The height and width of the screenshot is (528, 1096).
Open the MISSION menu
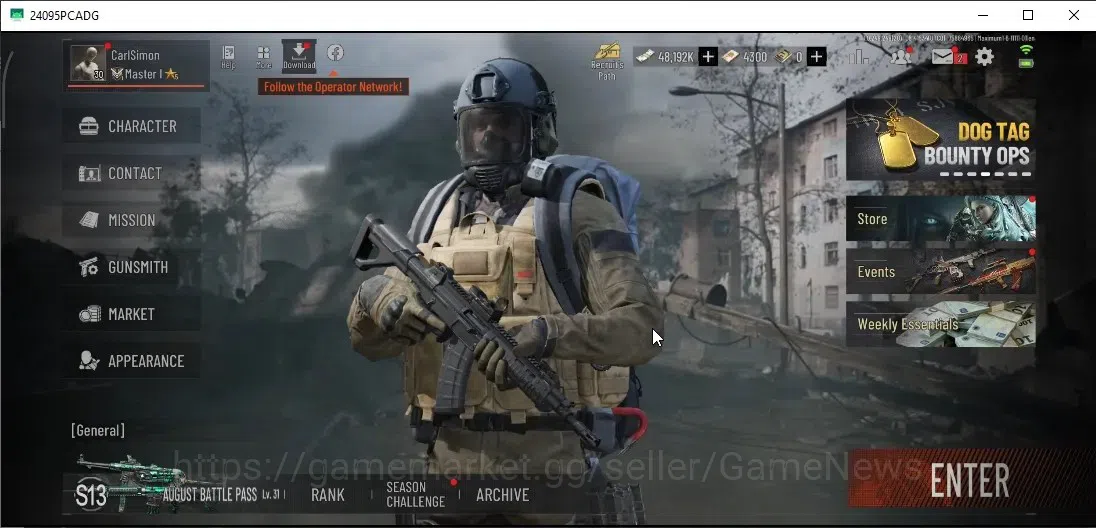pos(131,220)
